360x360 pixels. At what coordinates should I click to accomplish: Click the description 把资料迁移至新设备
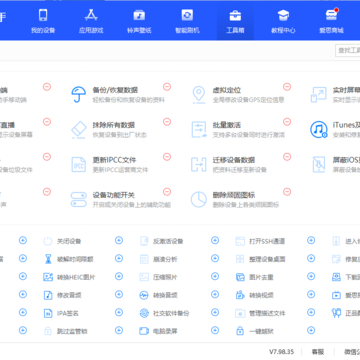pyautogui.click(x=240, y=170)
